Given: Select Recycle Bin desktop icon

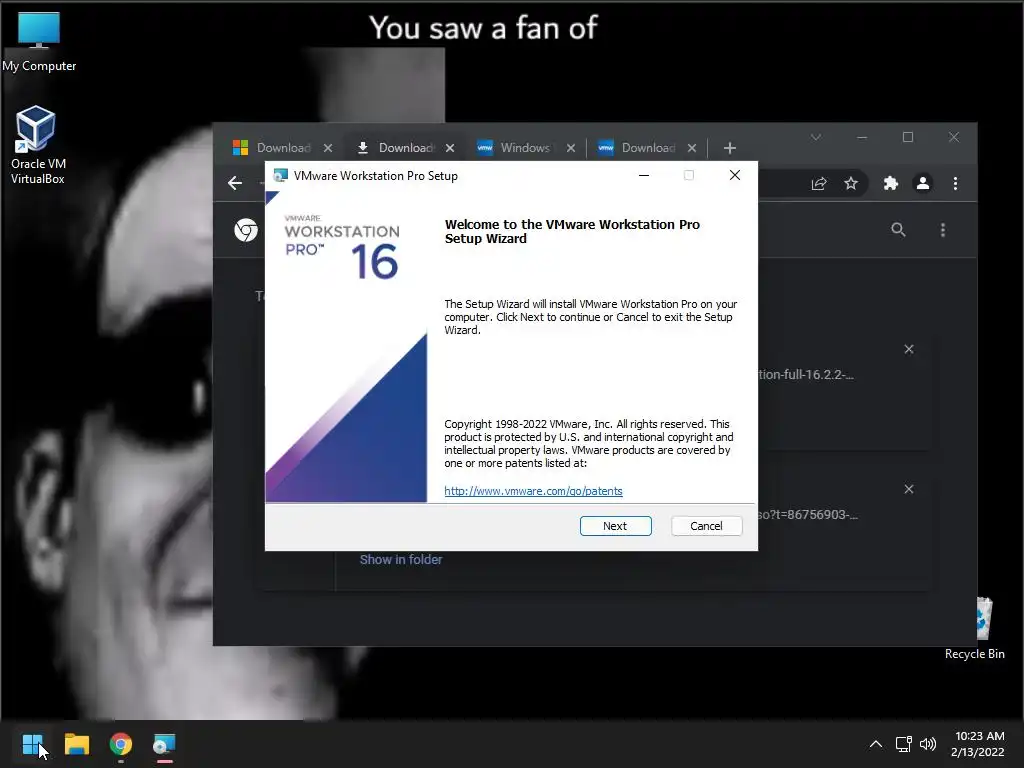Looking at the screenshot, I should click(974, 628).
